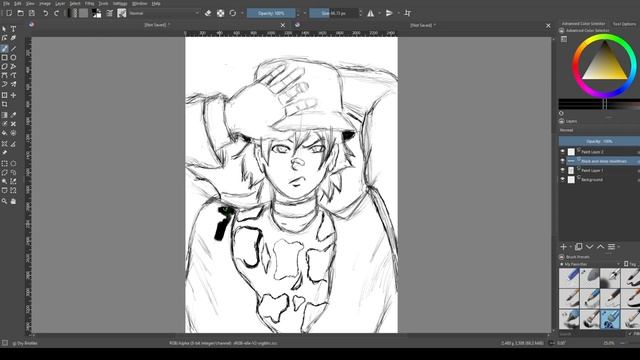Switch to the Tool Options tab
Screen dimensions: 640x360
[624, 24]
